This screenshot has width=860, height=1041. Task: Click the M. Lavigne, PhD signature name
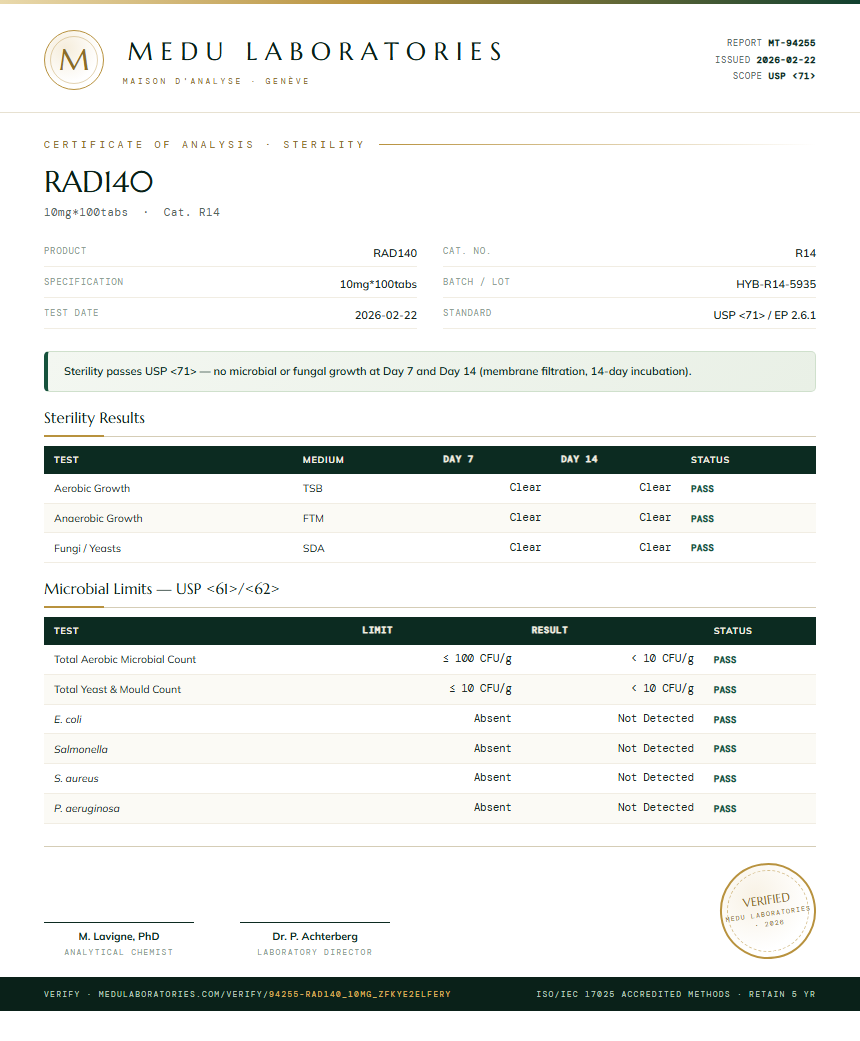click(119, 937)
